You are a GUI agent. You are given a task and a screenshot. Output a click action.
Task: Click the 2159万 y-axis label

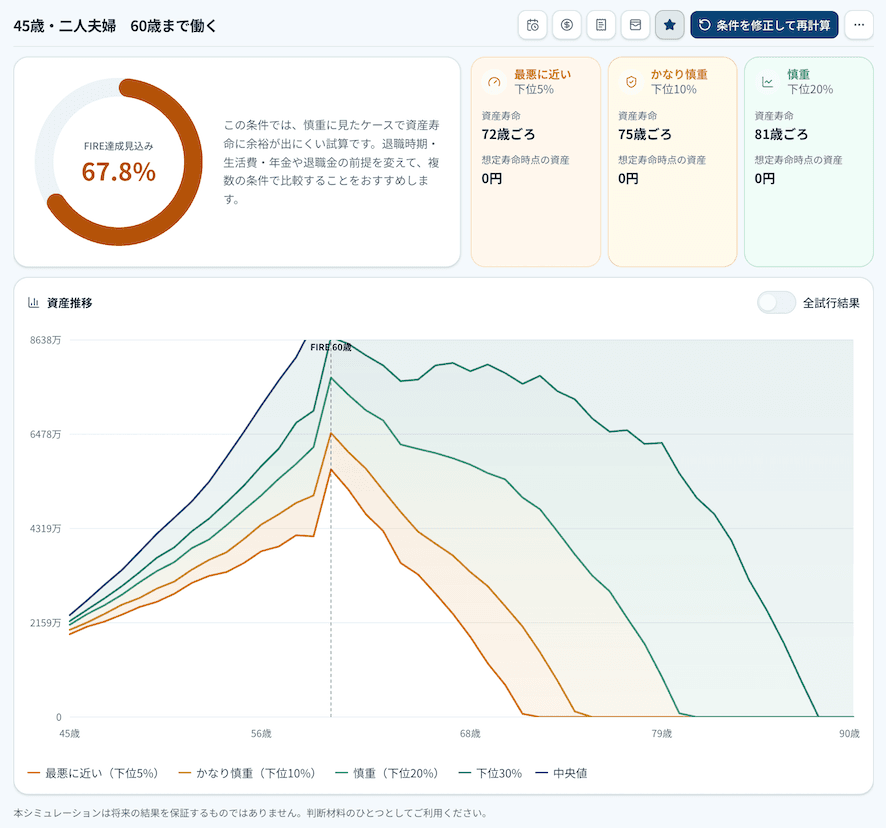(45, 623)
